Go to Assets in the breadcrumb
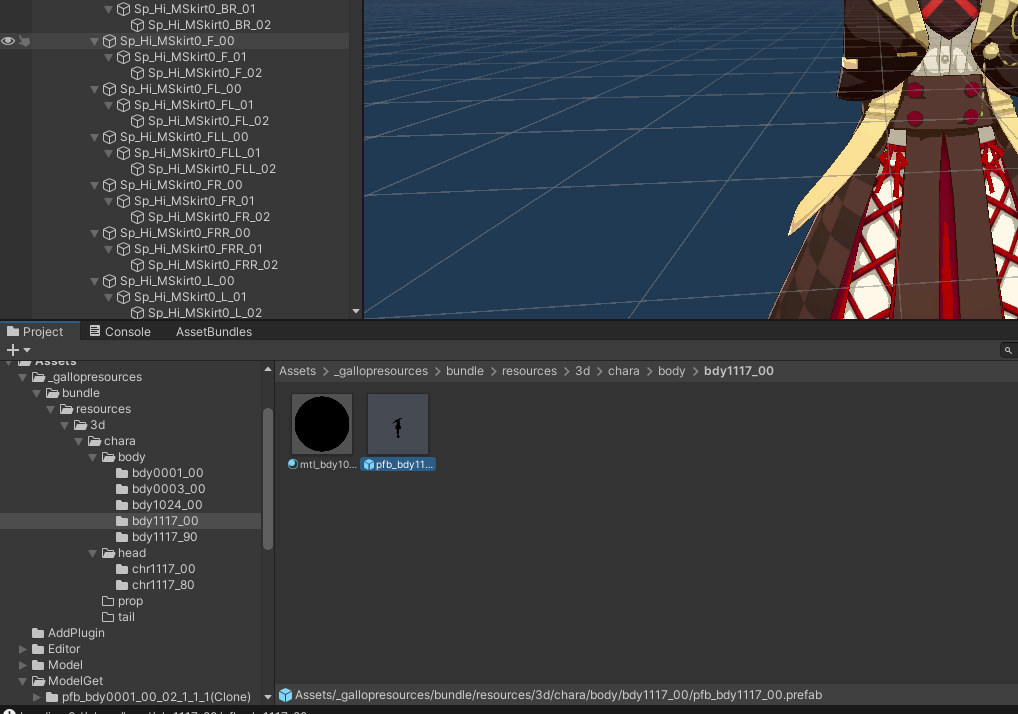This screenshot has width=1018, height=714. tap(297, 371)
